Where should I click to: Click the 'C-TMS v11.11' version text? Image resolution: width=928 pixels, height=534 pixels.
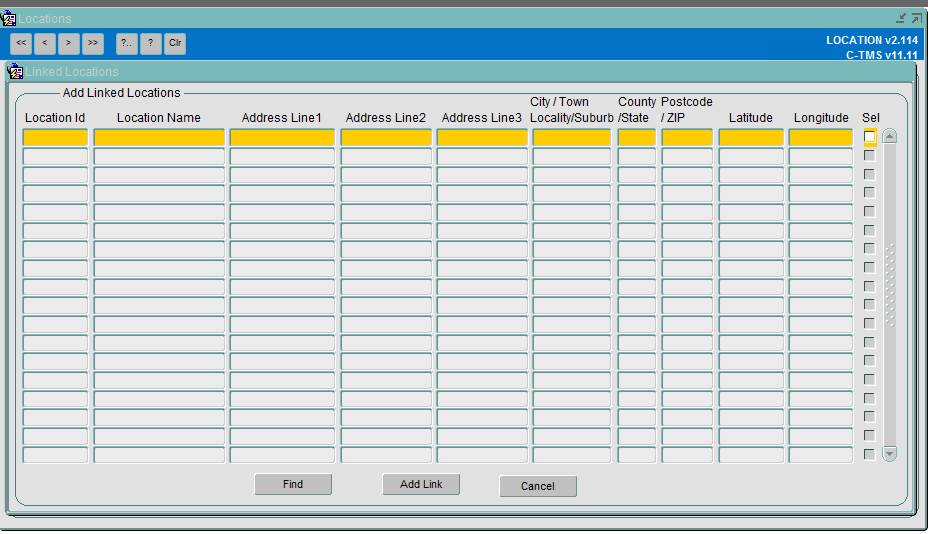tap(882, 55)
